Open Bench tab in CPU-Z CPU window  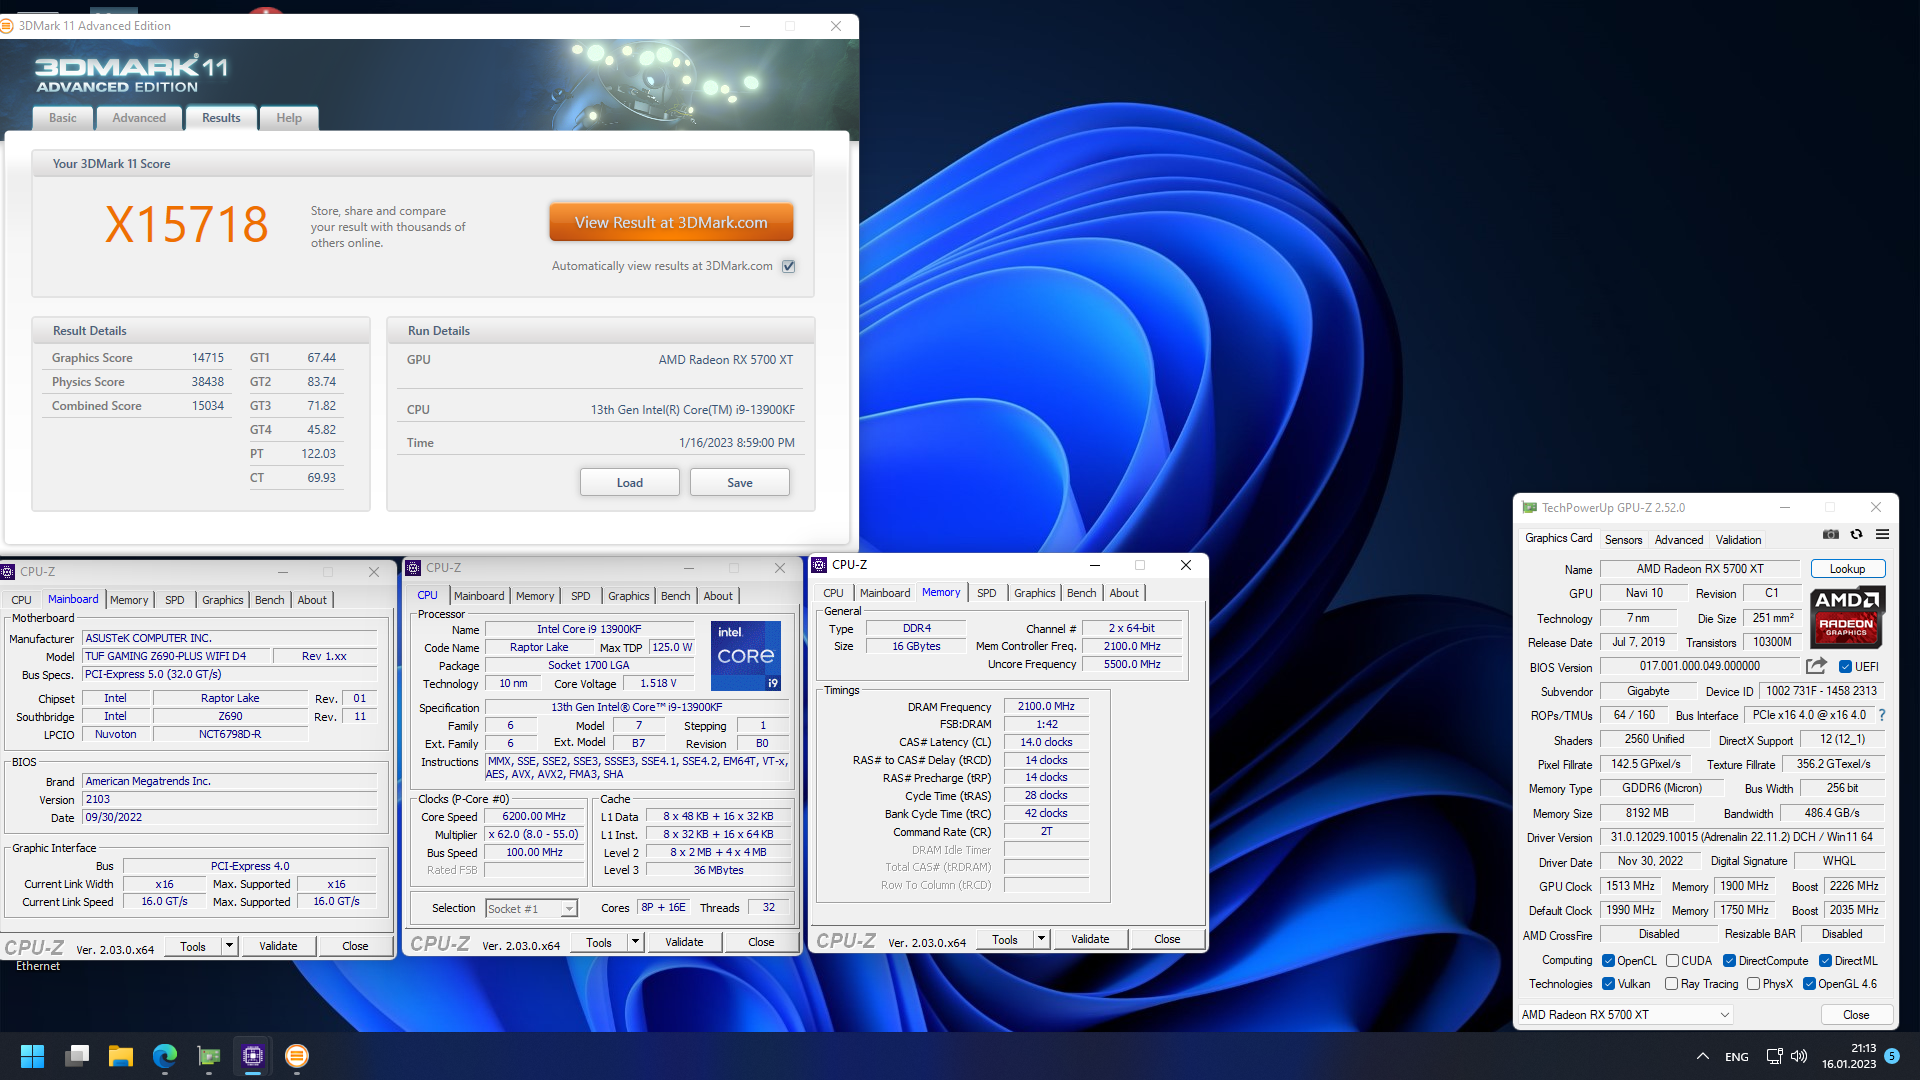[675, 596]
